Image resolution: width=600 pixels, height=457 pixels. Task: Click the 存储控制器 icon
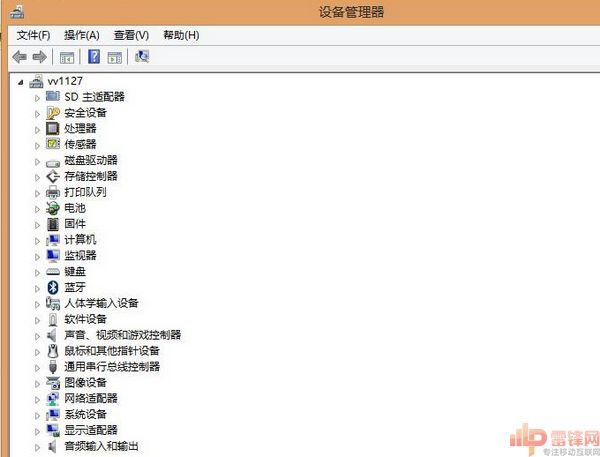point(53,176)
